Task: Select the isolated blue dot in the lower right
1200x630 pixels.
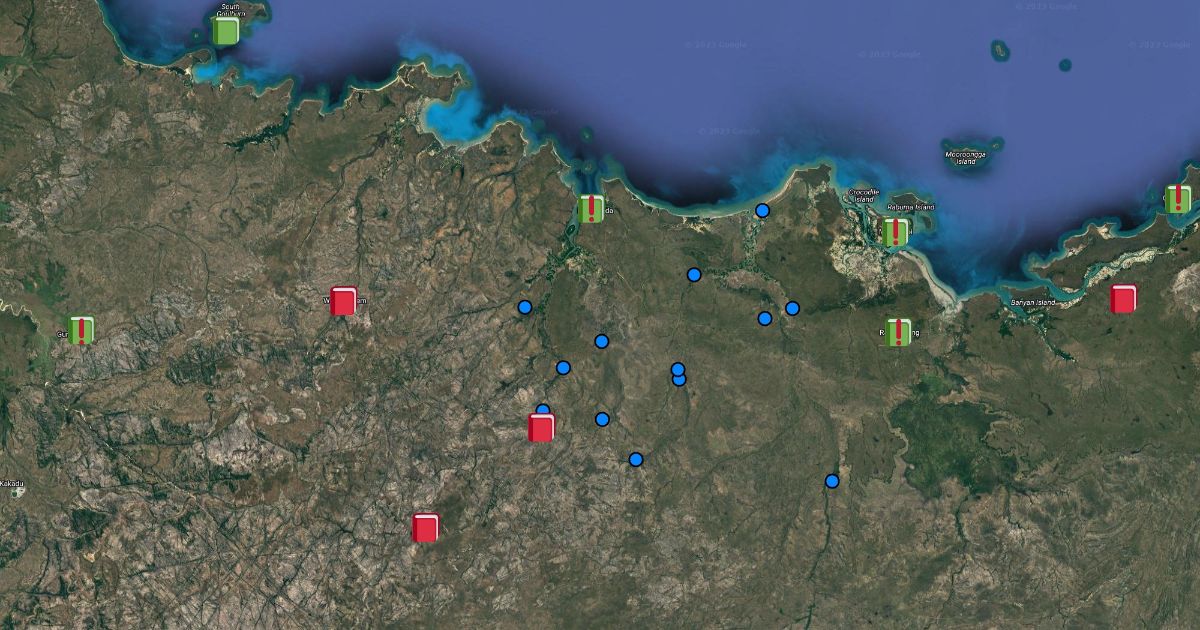Action: click(x=832, y=481)
